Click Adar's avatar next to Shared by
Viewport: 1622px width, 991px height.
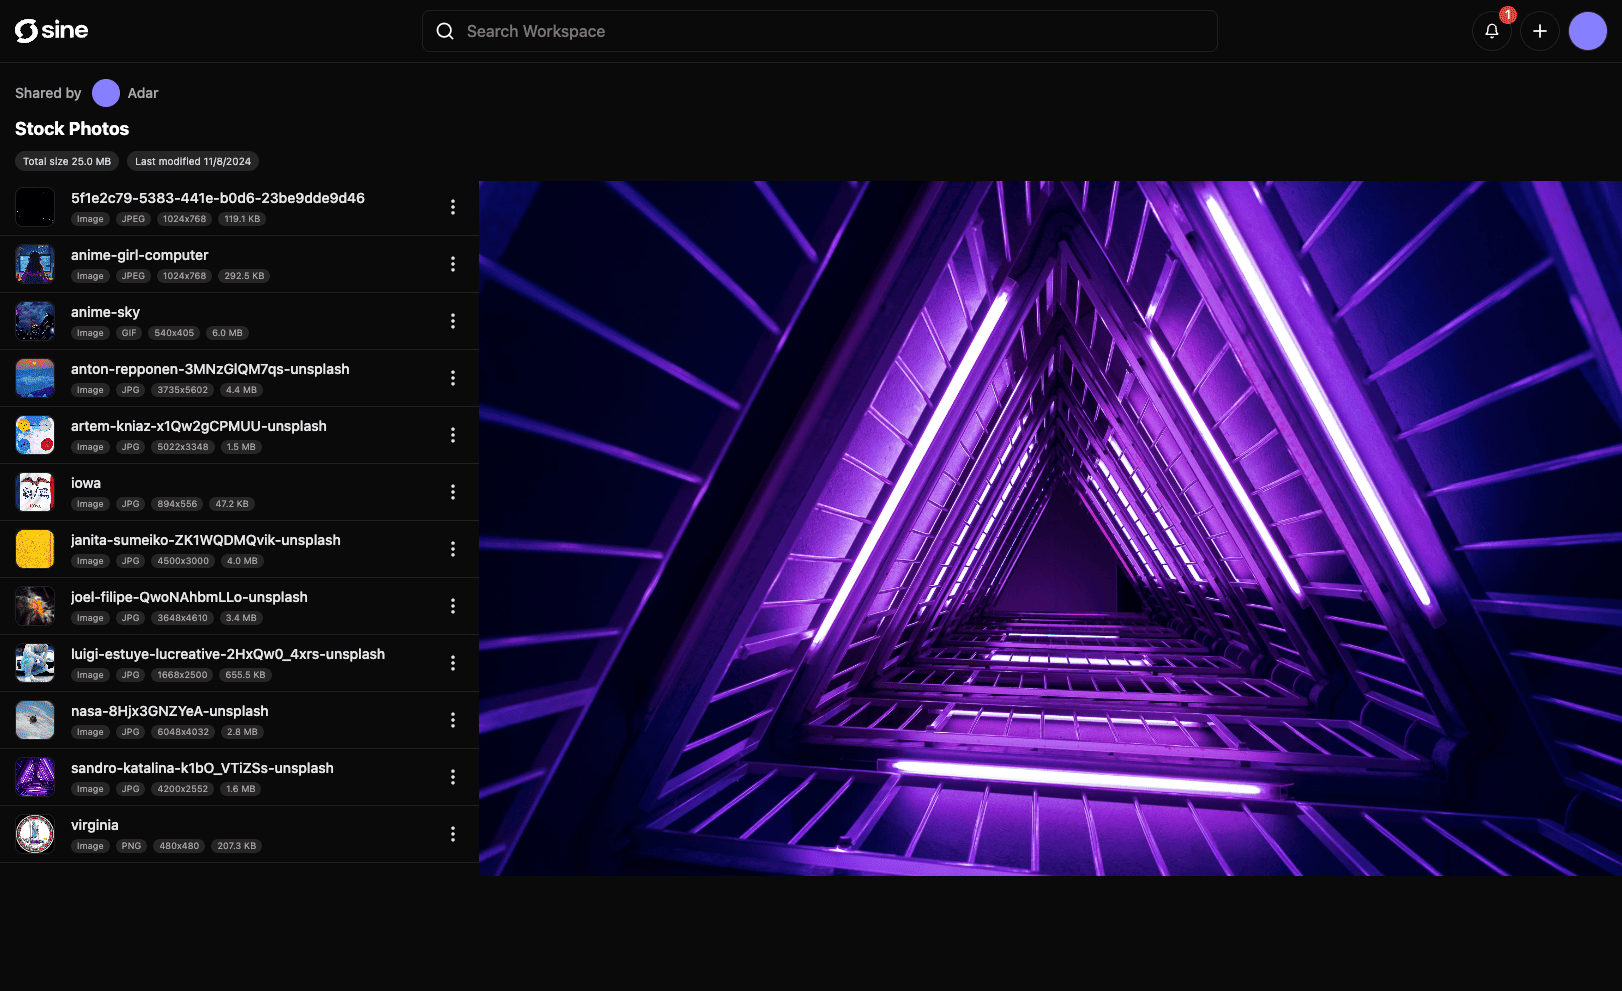click(x=106, y=93)
